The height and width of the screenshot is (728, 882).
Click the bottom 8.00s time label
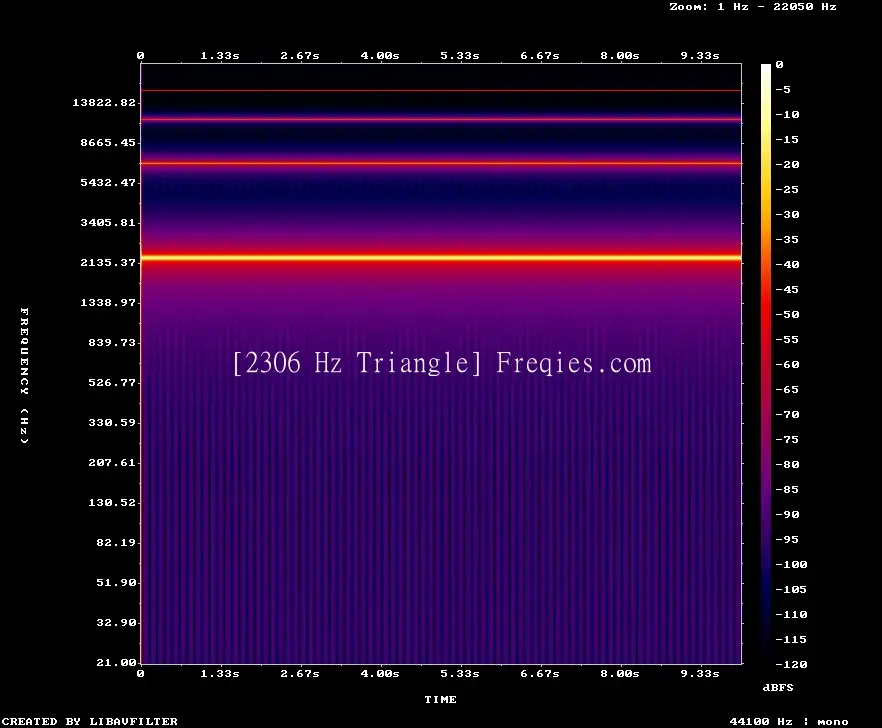619,673
